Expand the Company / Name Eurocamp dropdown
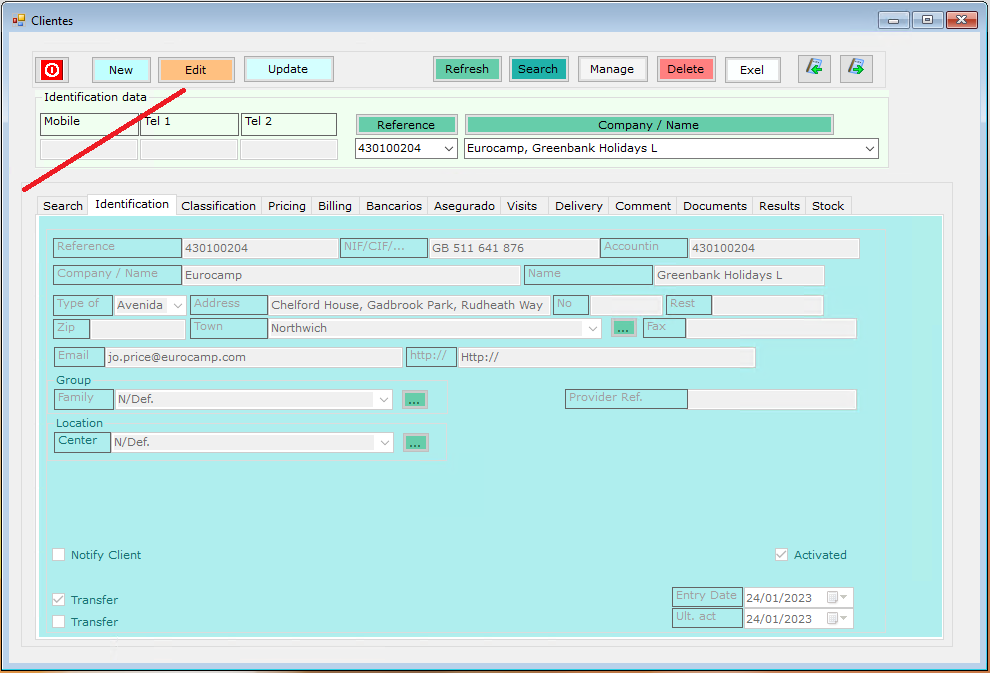Viewport: 990px width, 673px height. point(869,149)
